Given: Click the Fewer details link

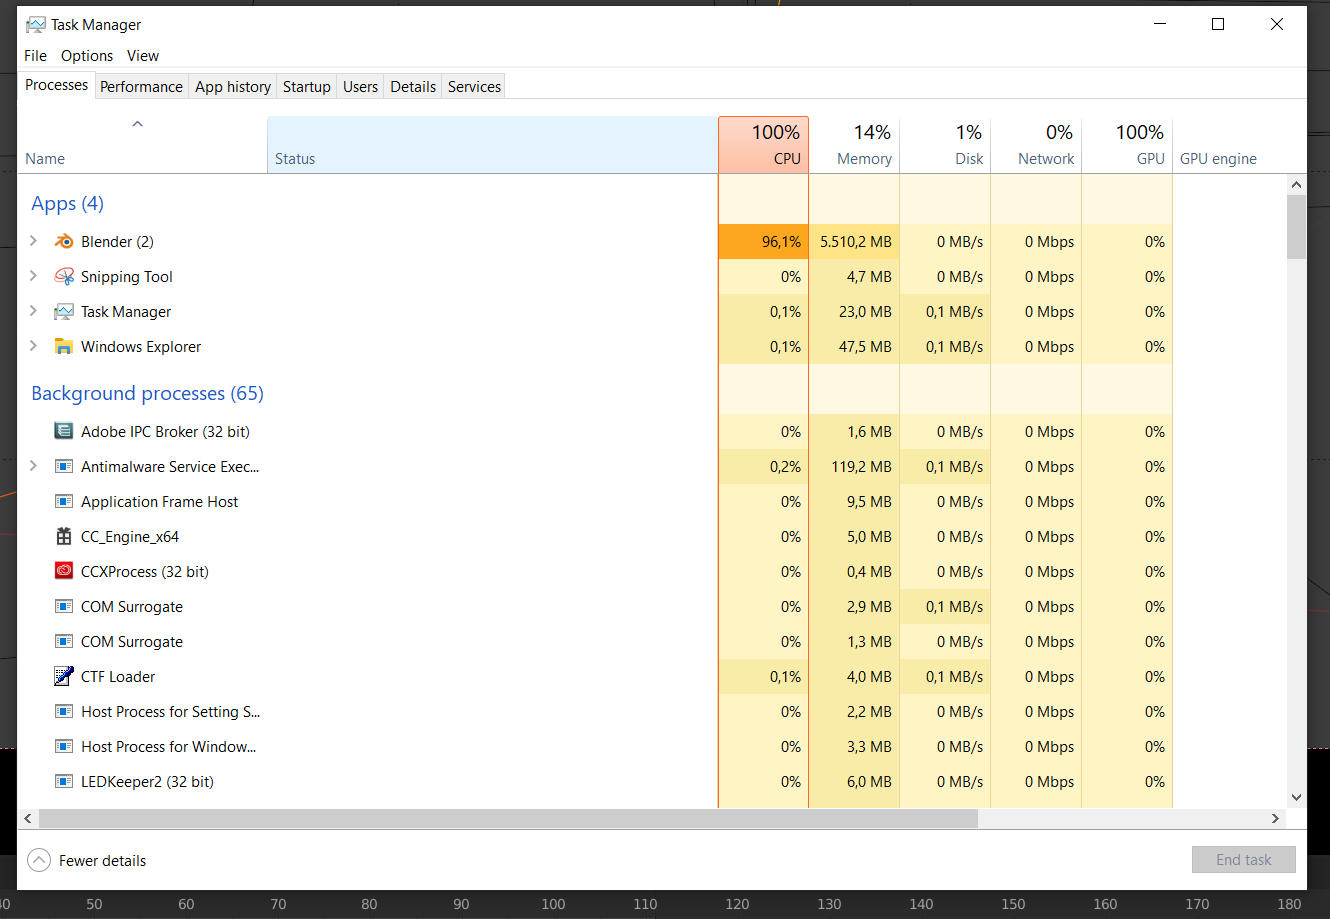Looking at the screenshot, I should pyautogui.click(x=102, y=861).
